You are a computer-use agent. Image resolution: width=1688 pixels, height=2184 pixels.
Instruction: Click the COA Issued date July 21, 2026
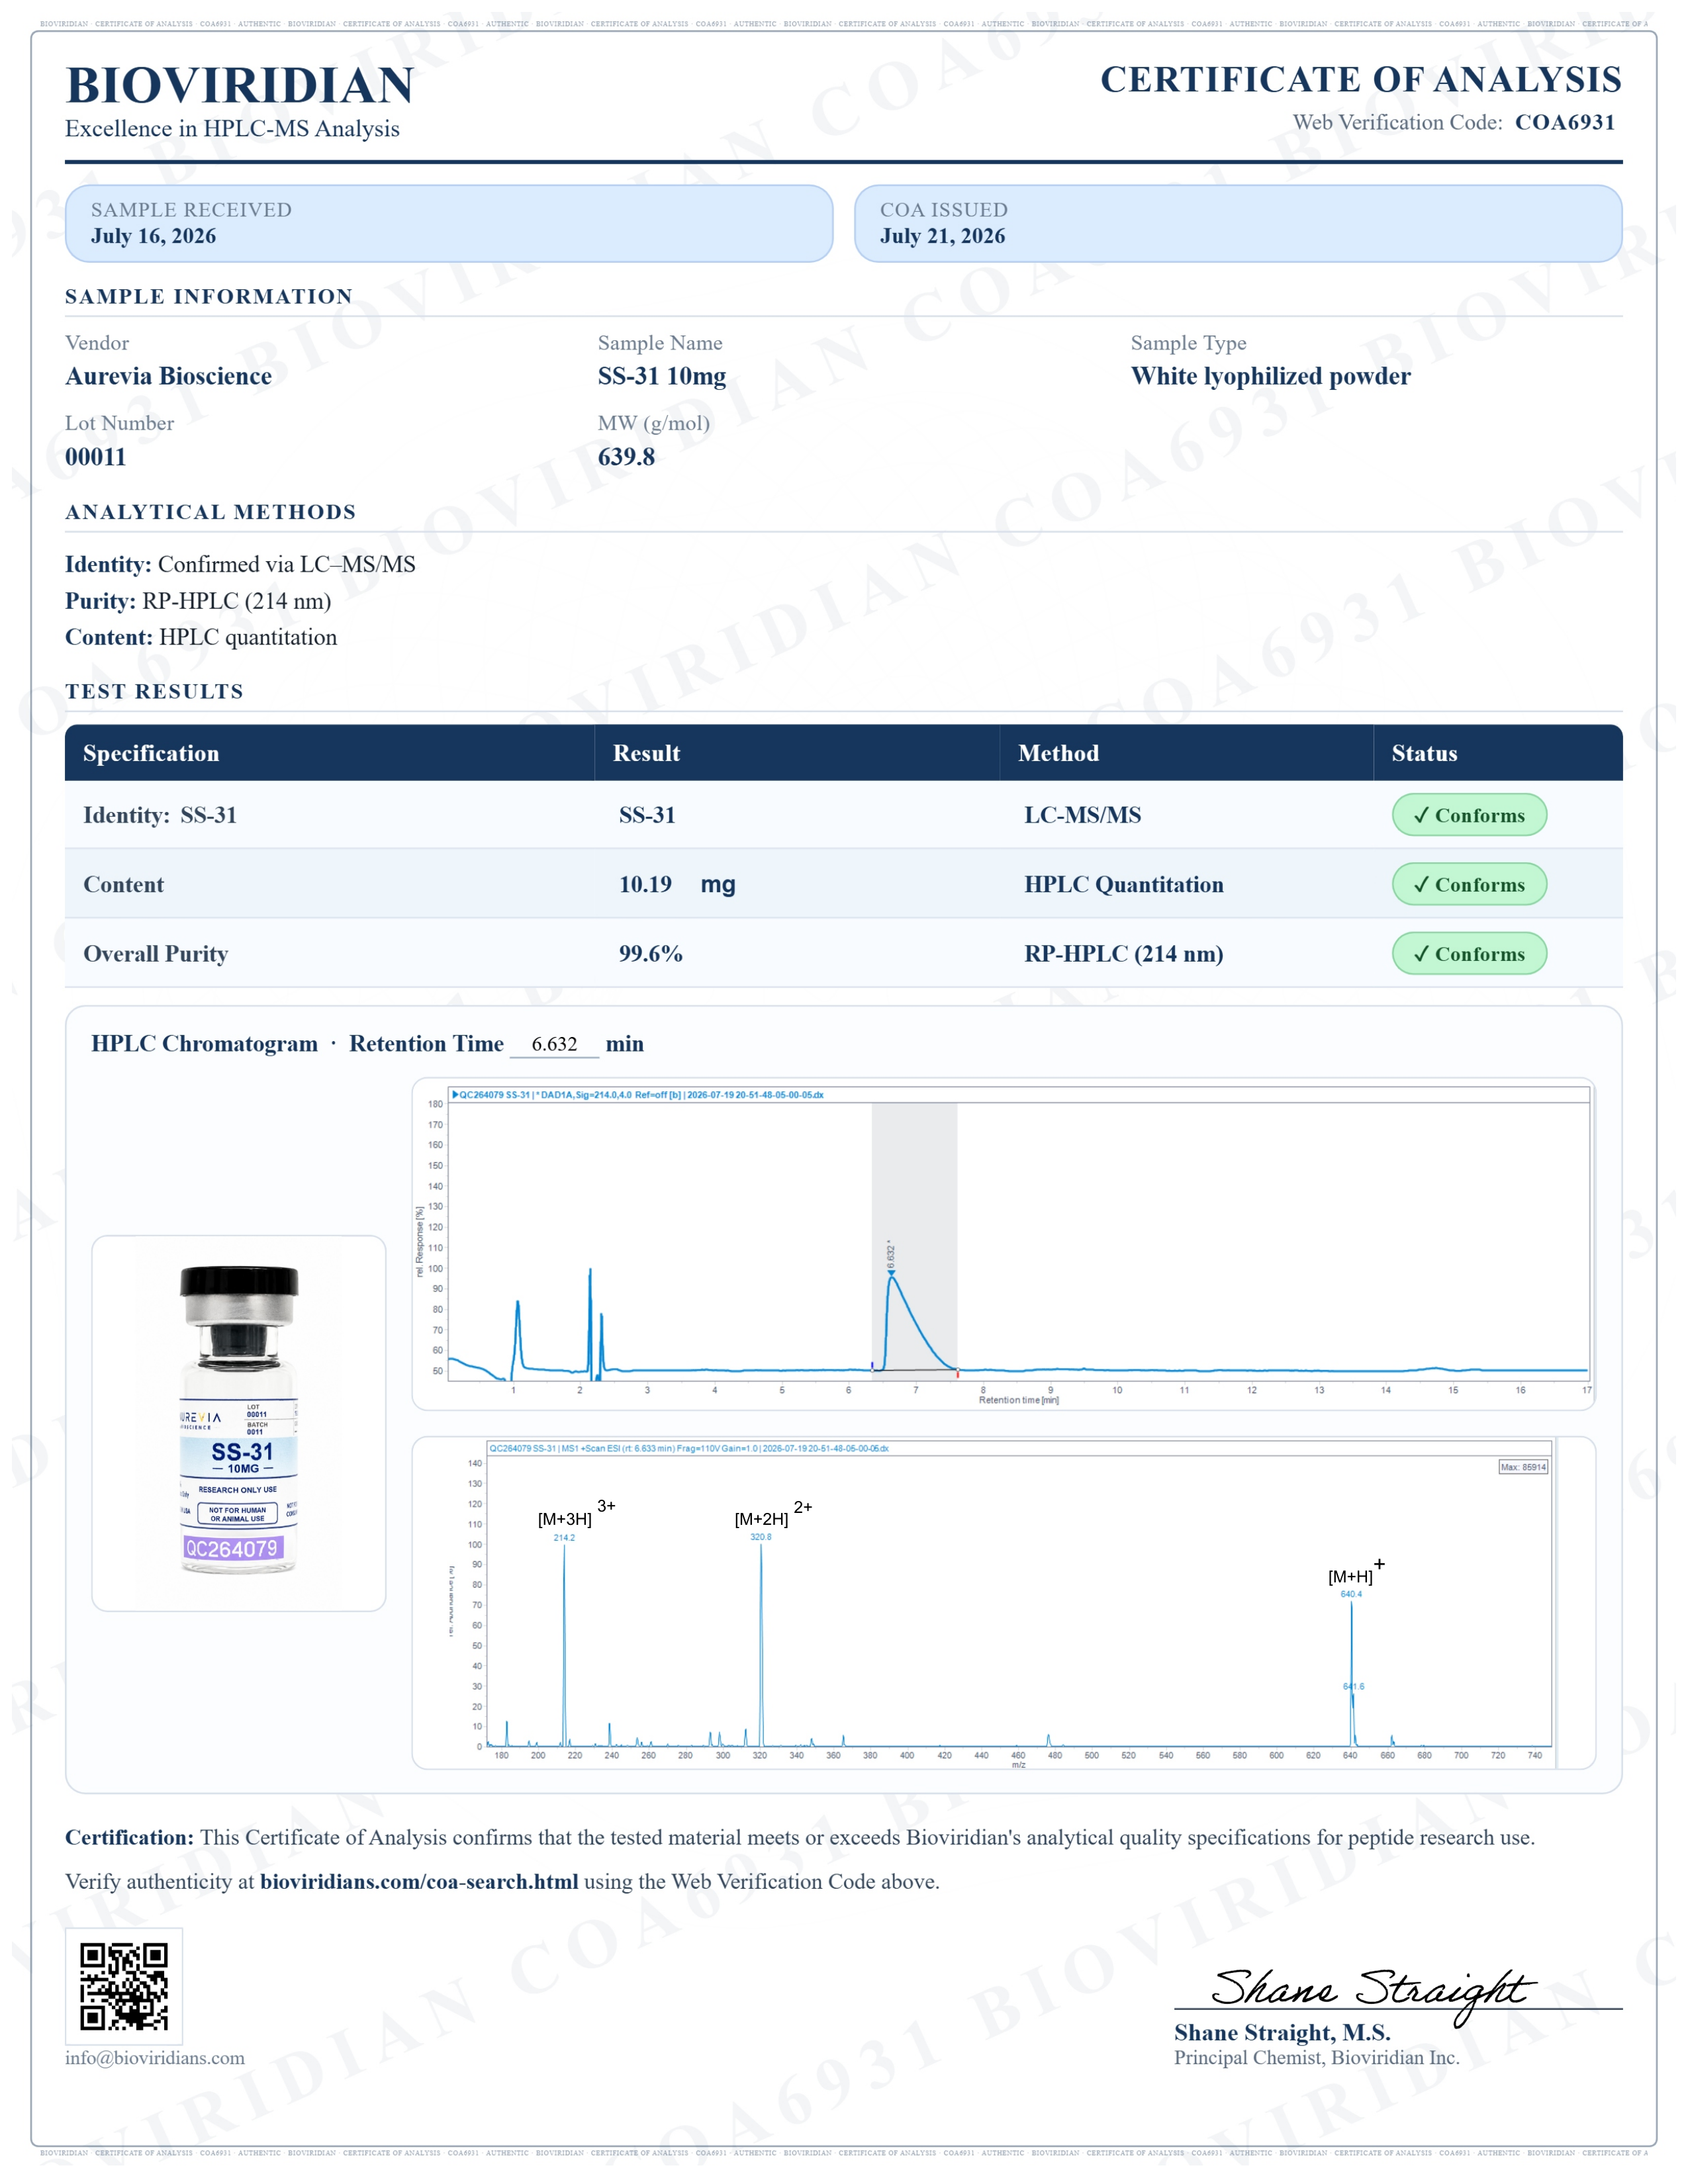click(x=943, y=236)
